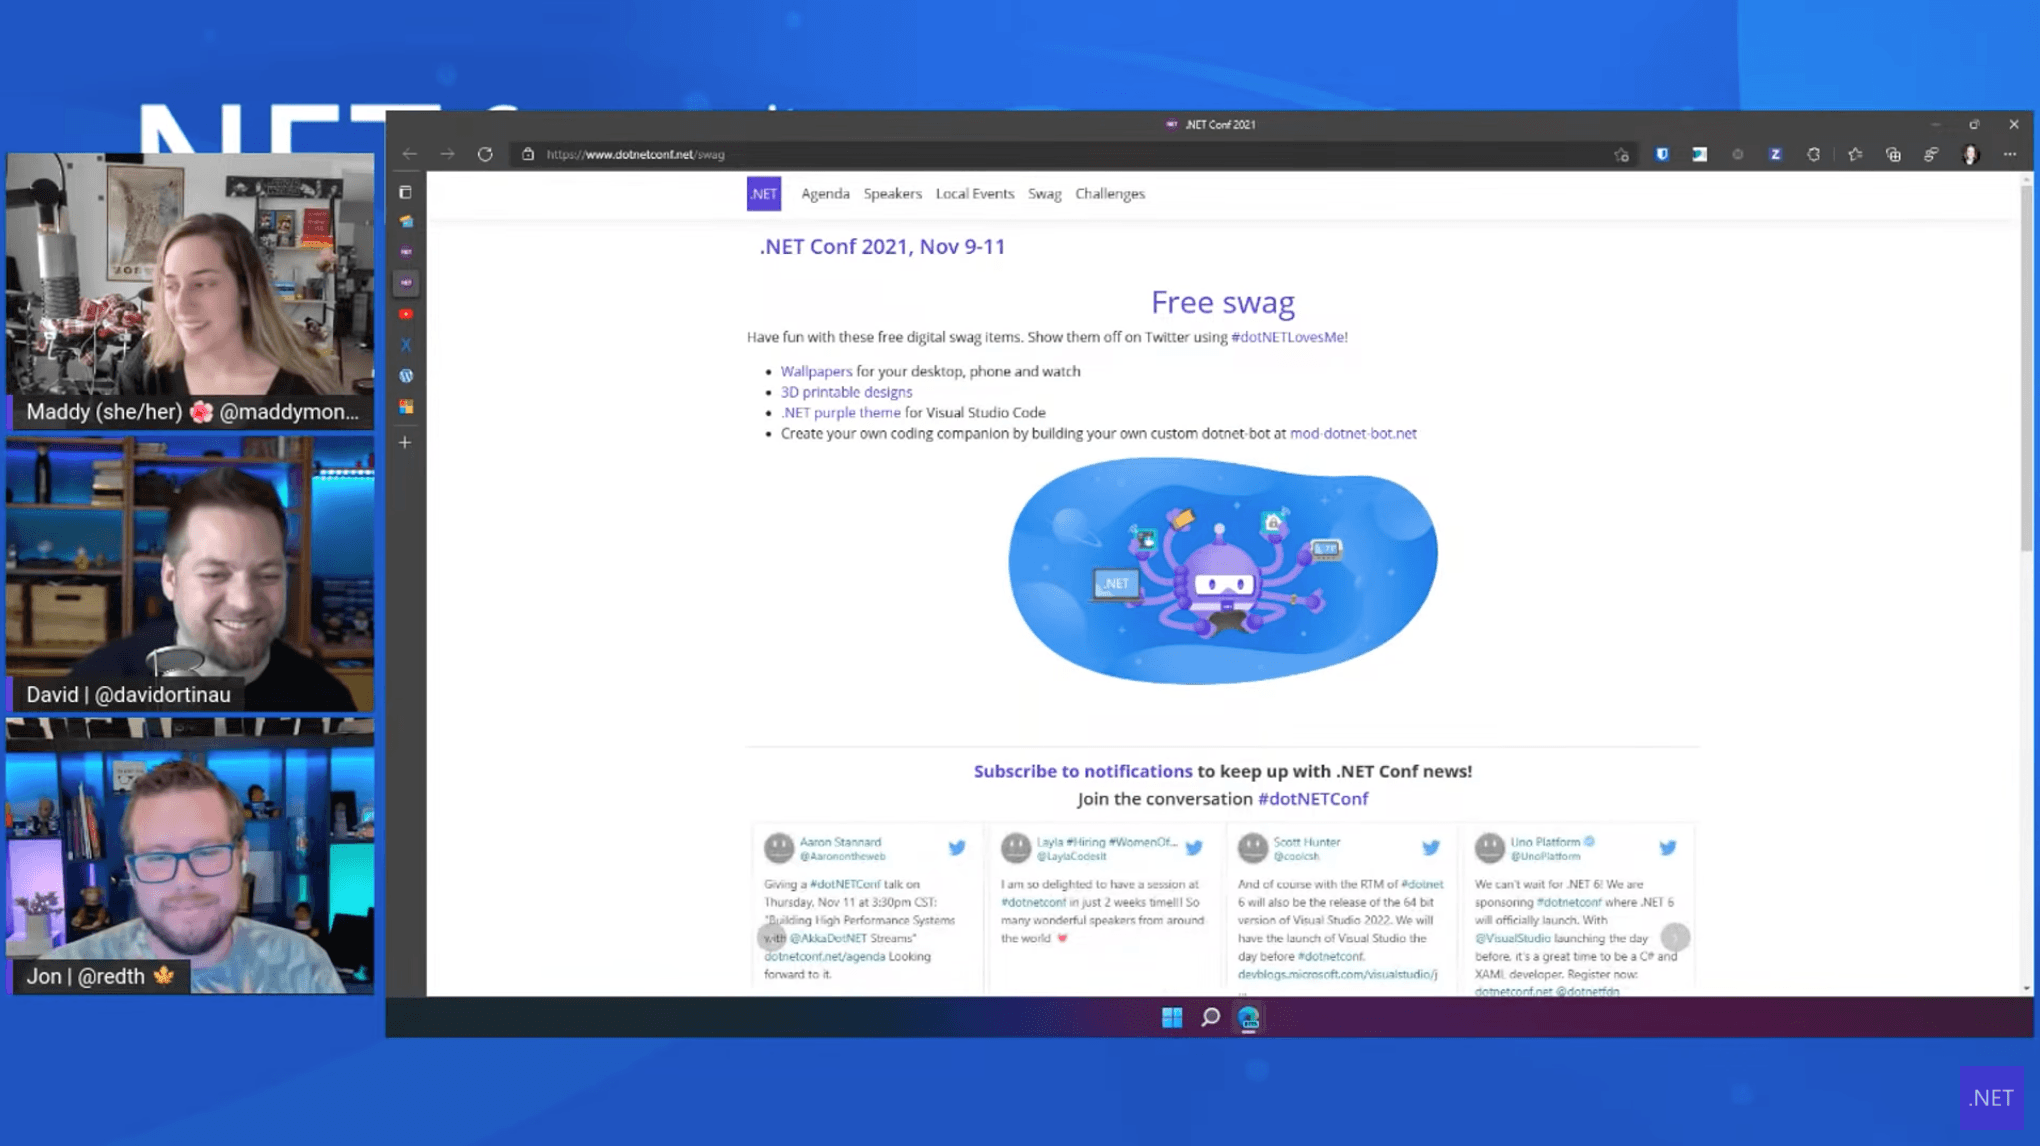The image size is (2040, 1146).
Task: Open the browser profile avatar
Action: (x=1971, y=154)
